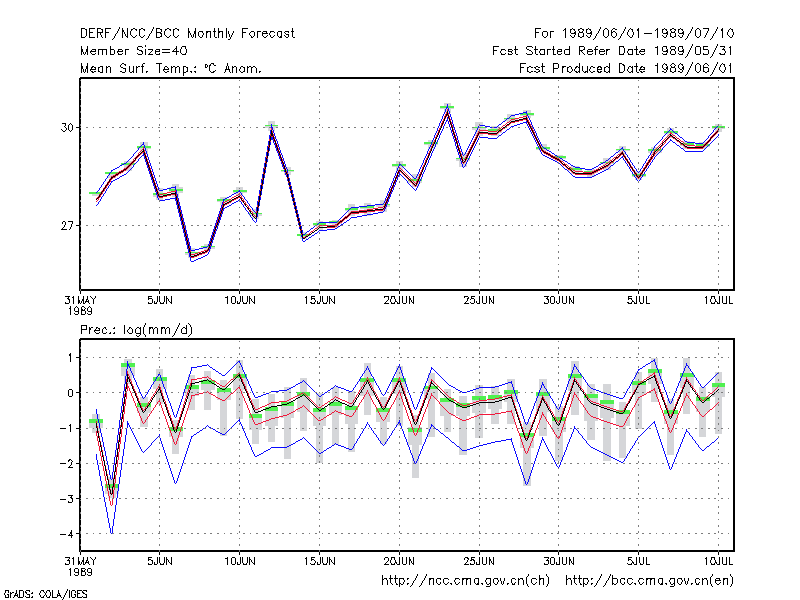Click the GrADS: COLA/IGES credit text

(x=45, y=594)
